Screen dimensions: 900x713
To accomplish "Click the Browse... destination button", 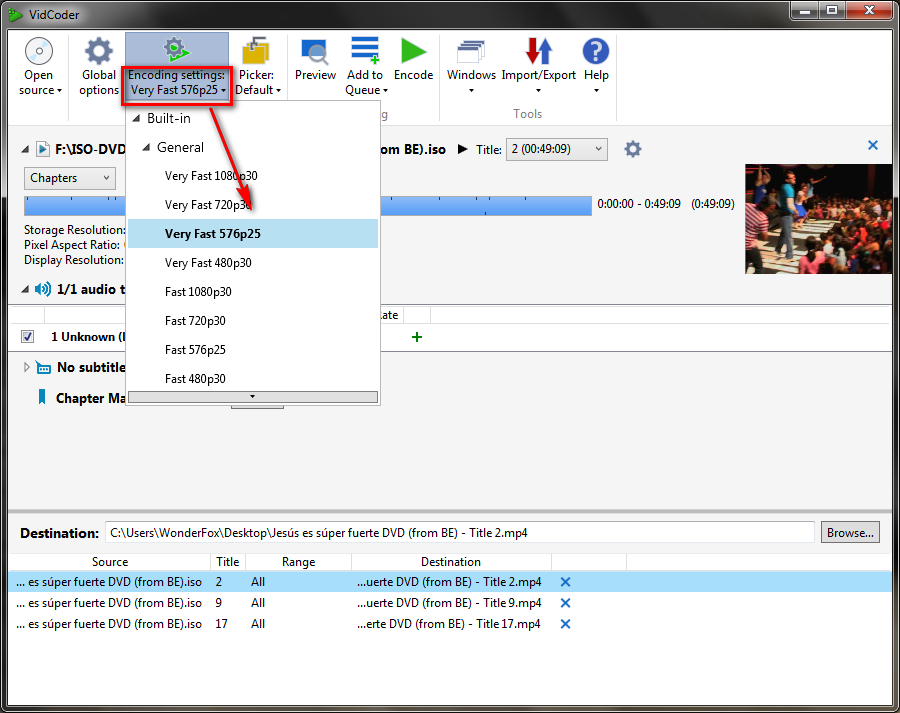I will point(850,533).
